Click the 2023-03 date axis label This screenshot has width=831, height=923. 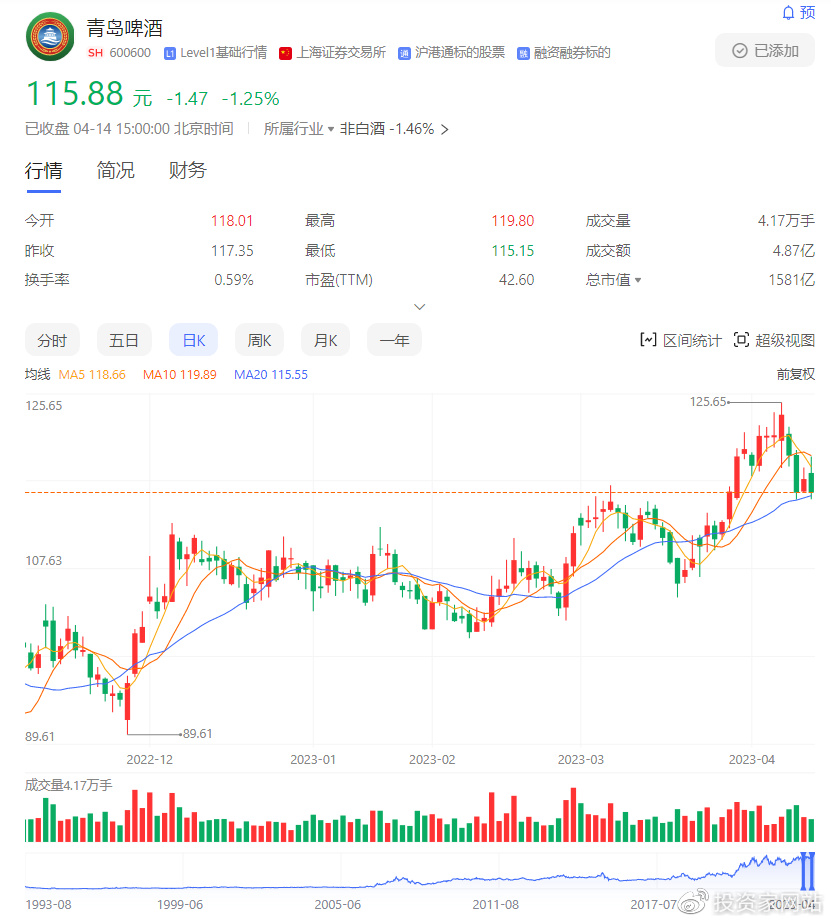[581, 759]
